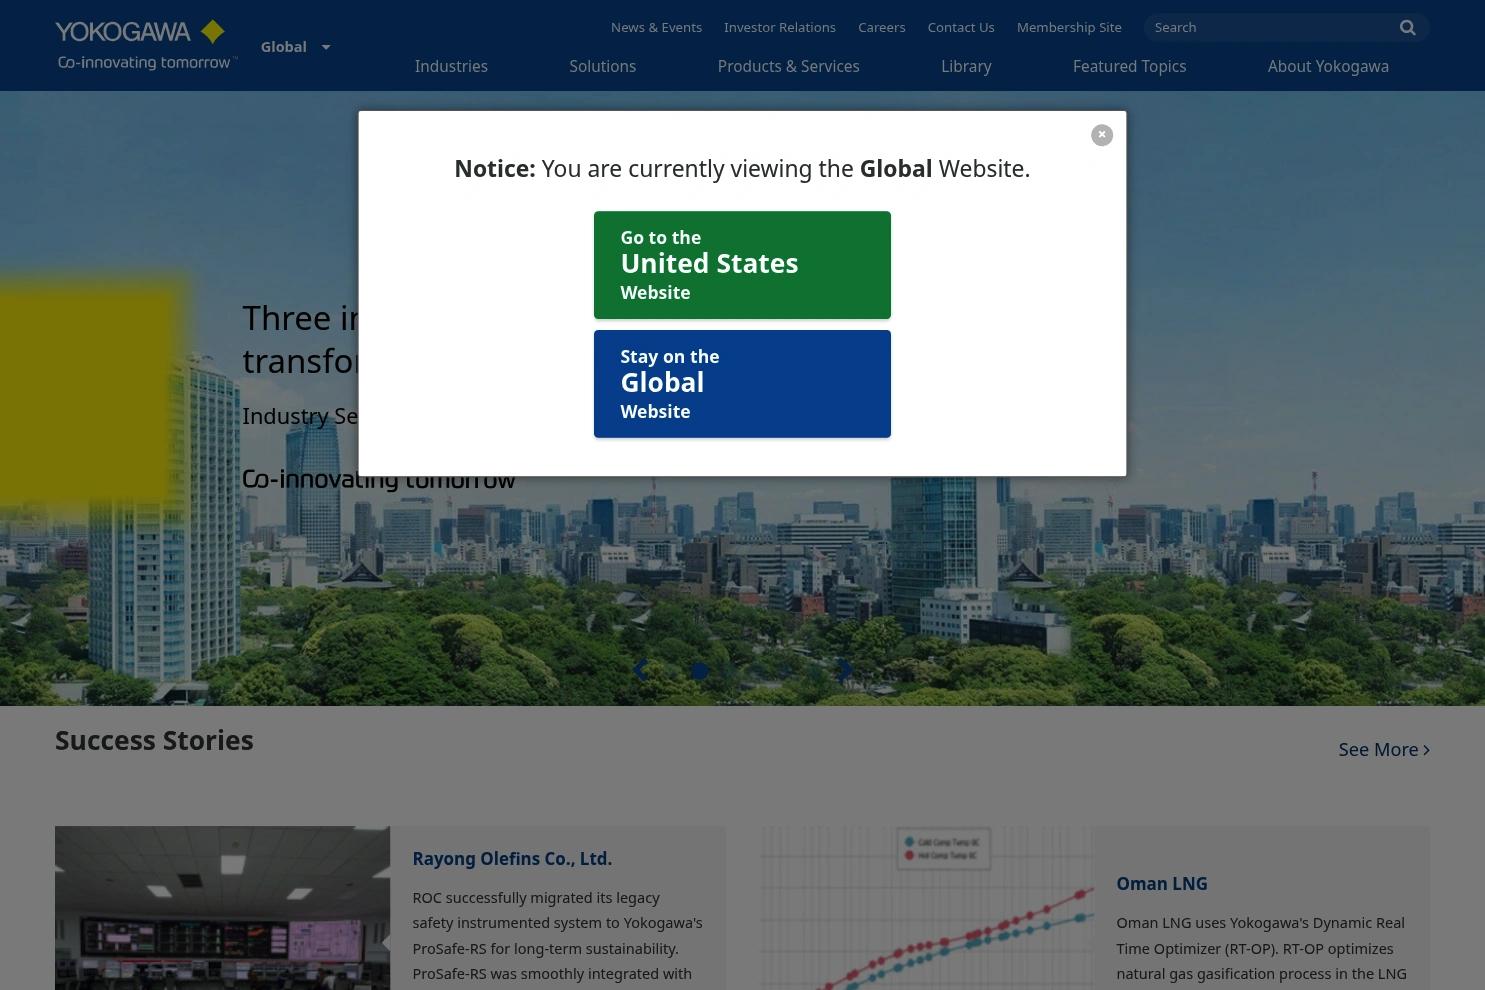Viewport: 1485px width, 990px height.
Task: Click See More for Success Stories
Action: point(1384,749)
